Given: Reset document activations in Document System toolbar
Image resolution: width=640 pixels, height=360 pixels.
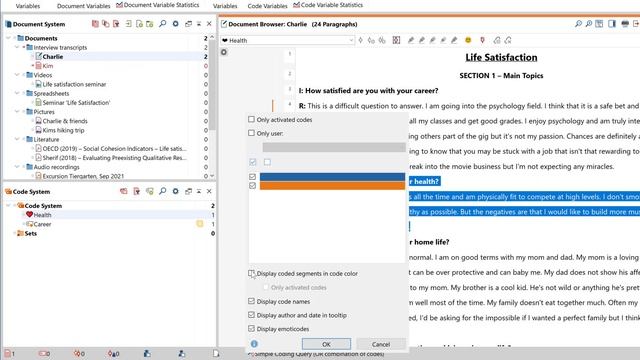Looking at the screenshot, I should [95, 24].
